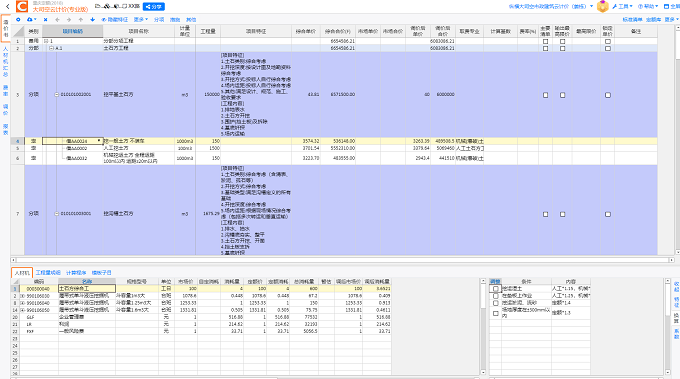680x379 pixels.
Task: Open 定额库 panel link
Action: (654, 20)
